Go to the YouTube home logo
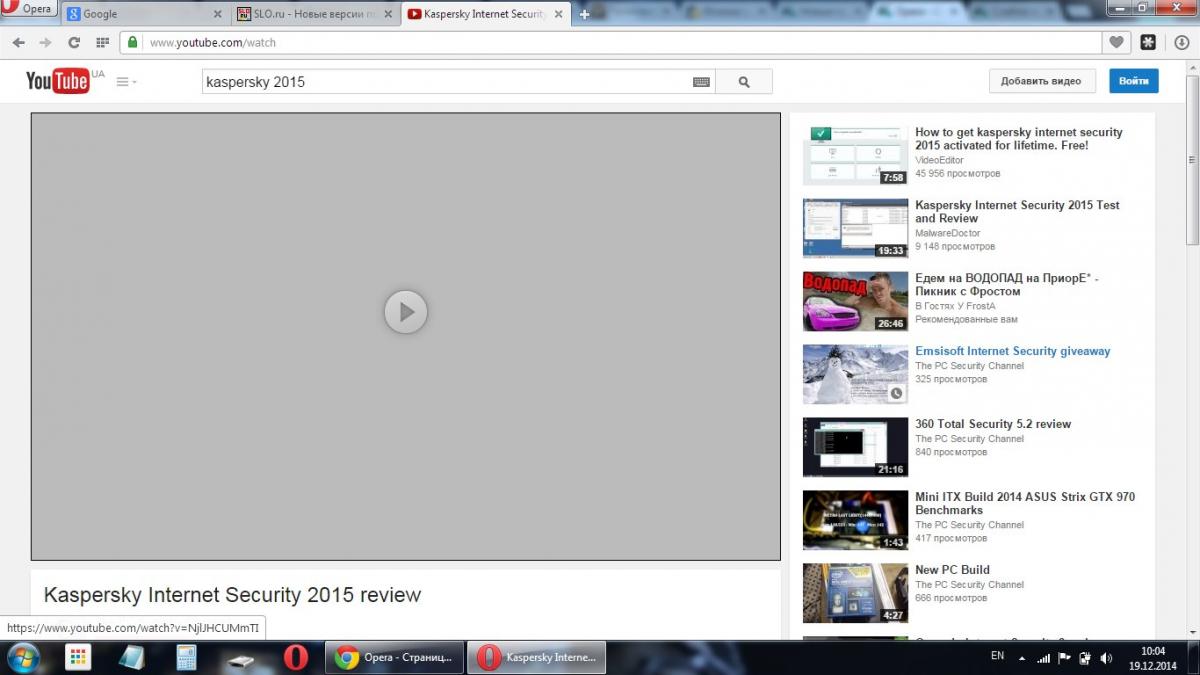This screenshot has width=1200, height=675. pos(58,81)
